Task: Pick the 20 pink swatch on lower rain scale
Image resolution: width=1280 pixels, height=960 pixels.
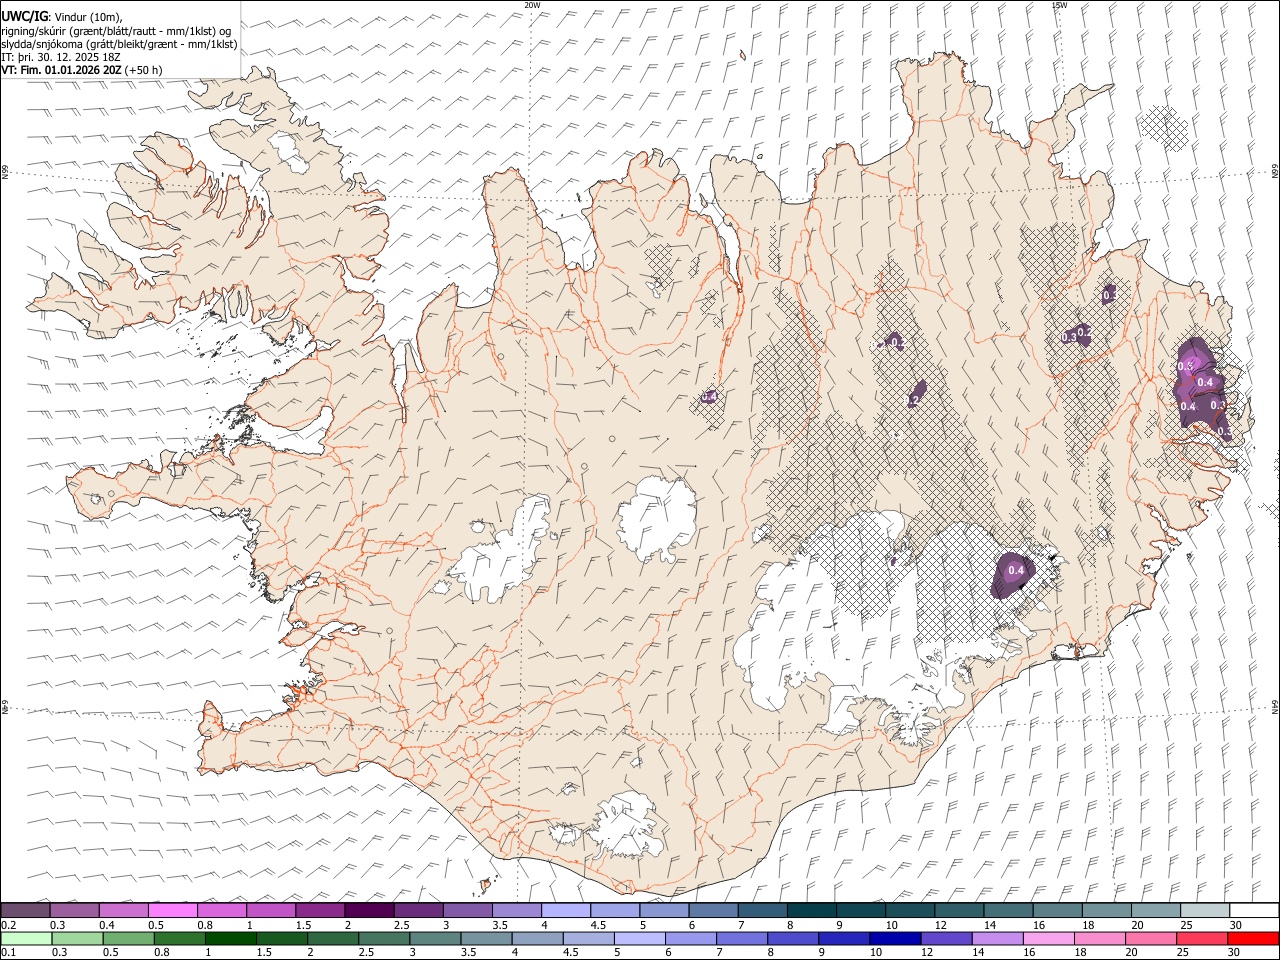Action: (x=1149, y=939)
